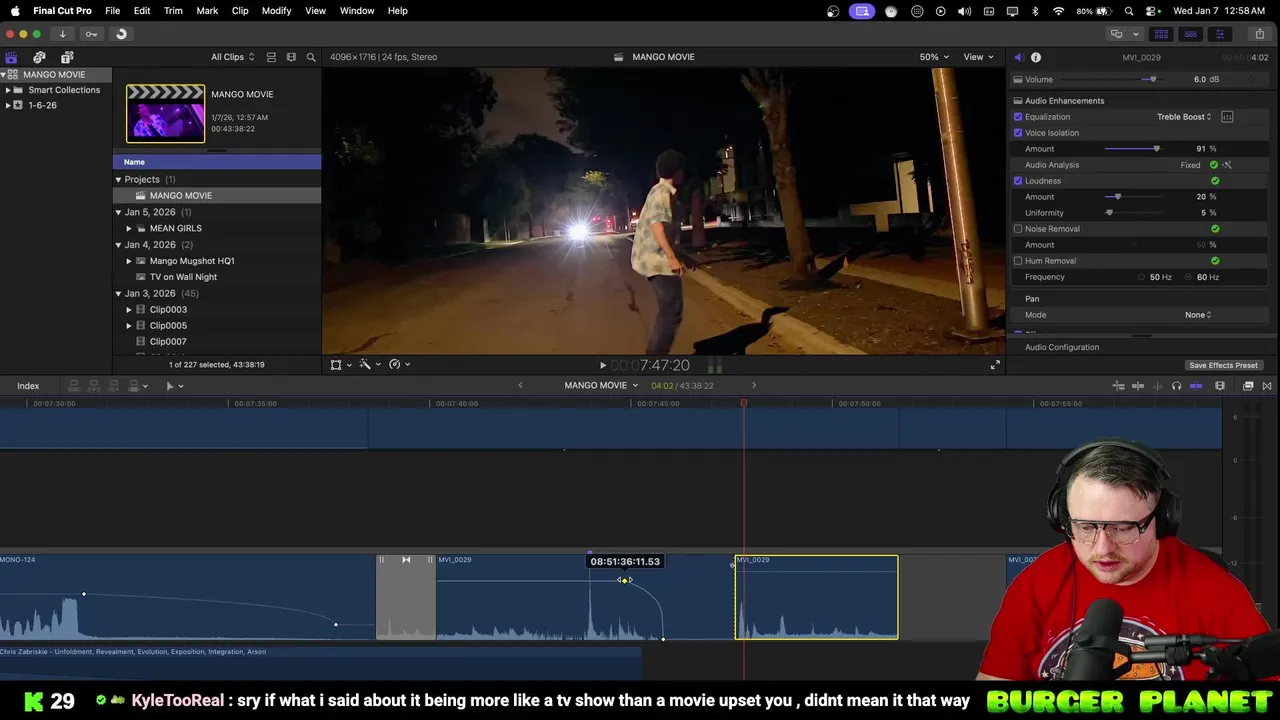The height and width of the screenshot is (720, 1280).
Task: Open the Titles and Generators sidebar
Action: click(x=67, y=57)
